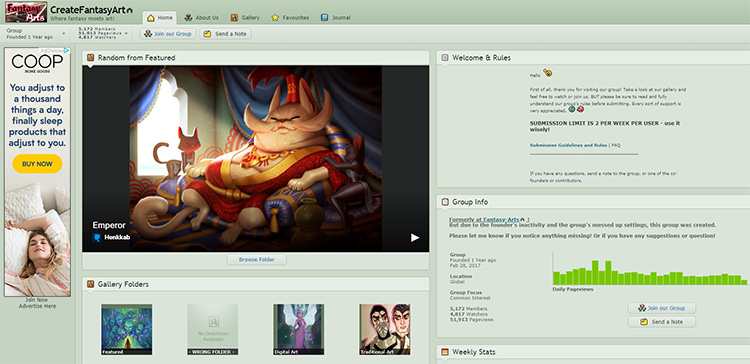Open the Fantasy-Arts former group link

501,220
